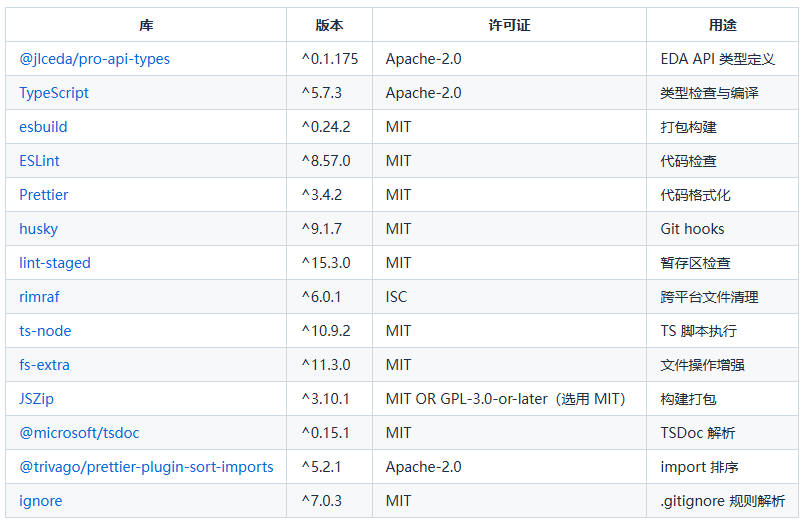Open the ts-node link
803x520 pixels.
[45, 330]
